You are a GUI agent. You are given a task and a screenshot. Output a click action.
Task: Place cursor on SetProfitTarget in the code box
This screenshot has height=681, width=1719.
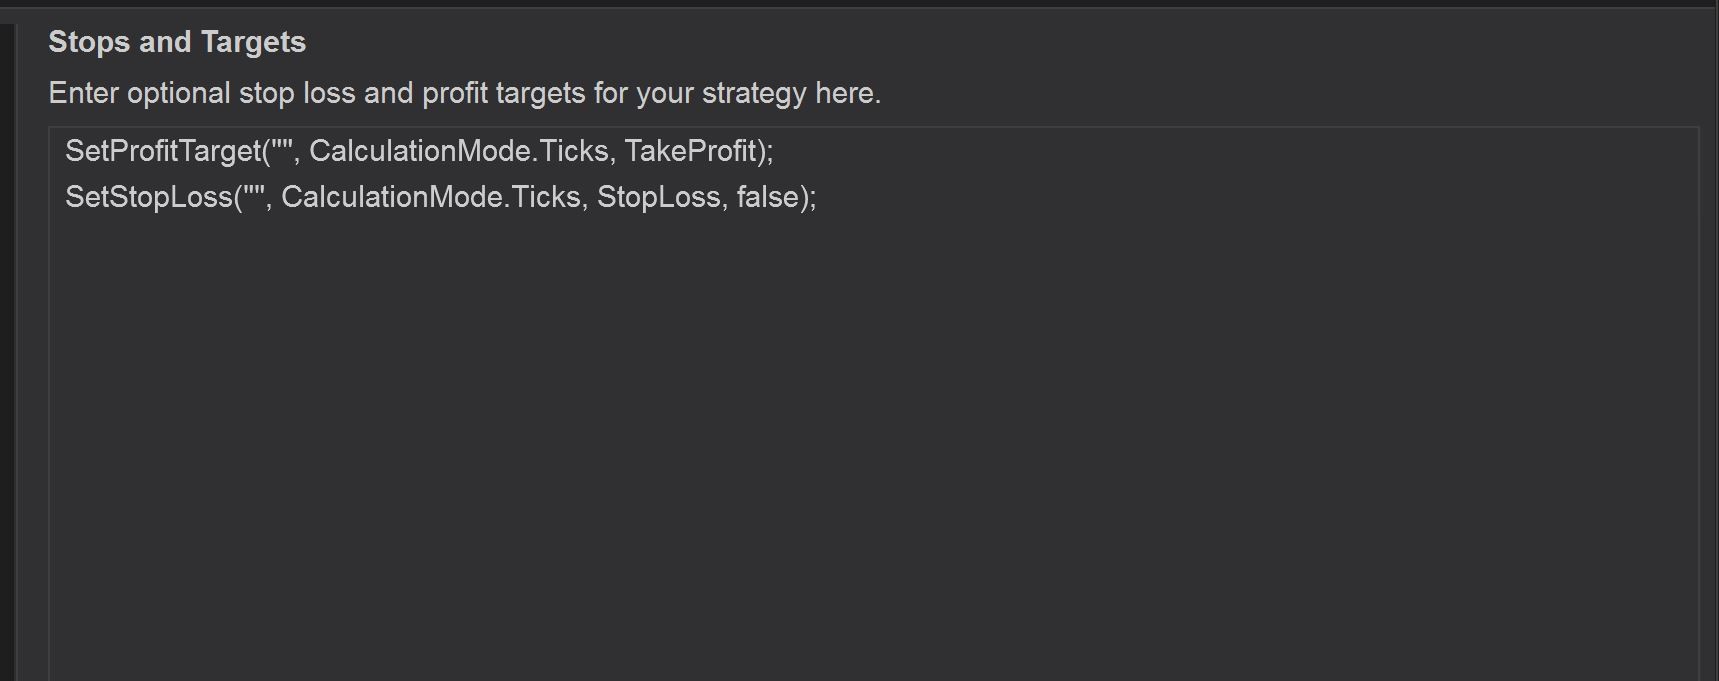coord(162,151)
